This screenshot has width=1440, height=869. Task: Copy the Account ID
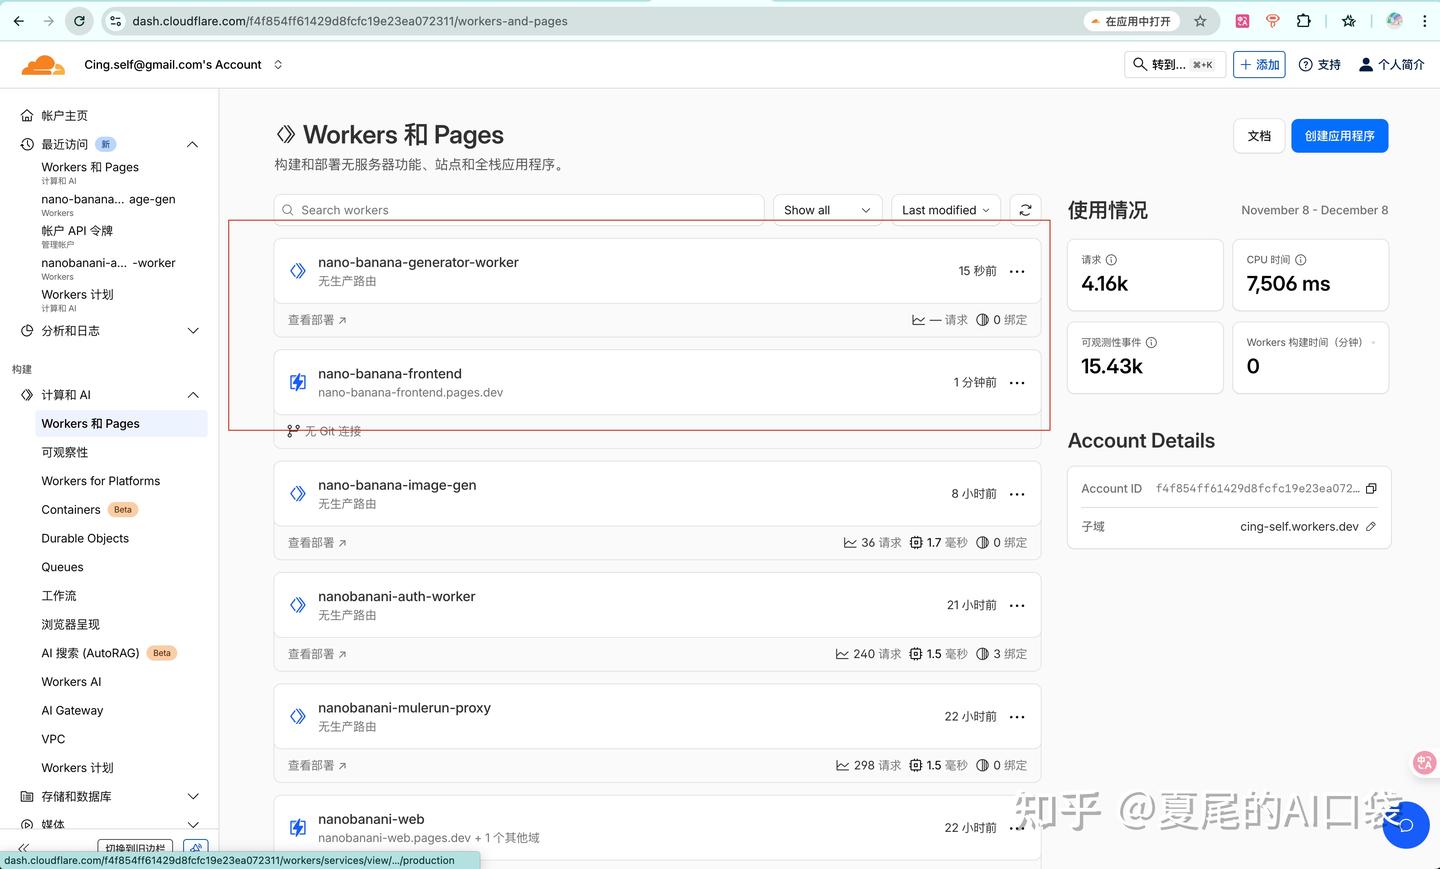[1371, 488]
